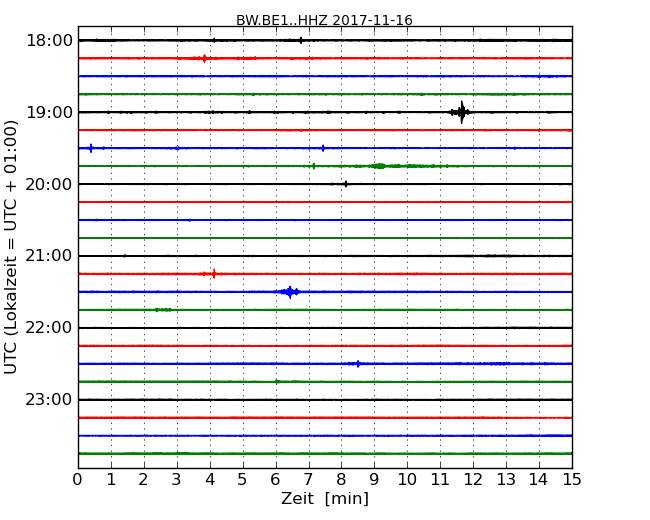650x520 pixels.
Task: Select the 22:00 y-axis tick label
Action: tap(49, 328)
